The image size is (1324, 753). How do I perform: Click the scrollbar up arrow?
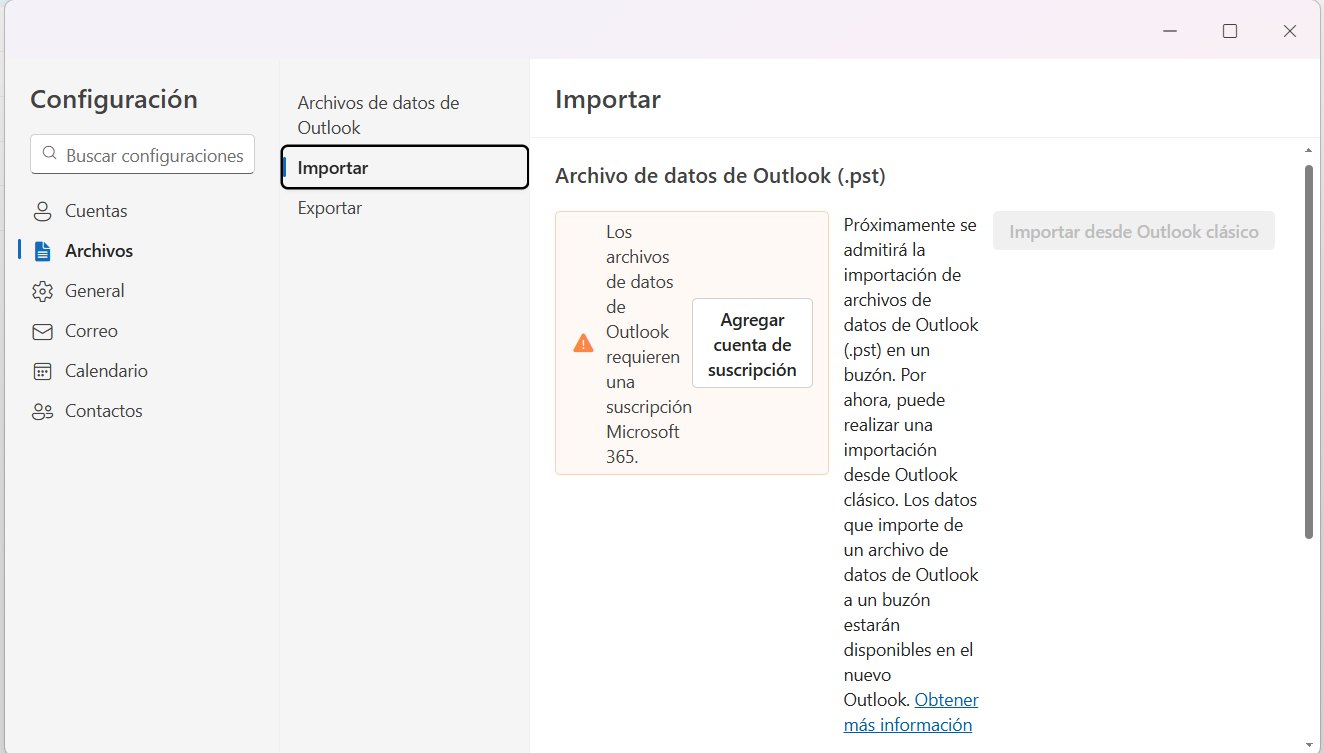pyautogui.click(x=1310, y=148)
